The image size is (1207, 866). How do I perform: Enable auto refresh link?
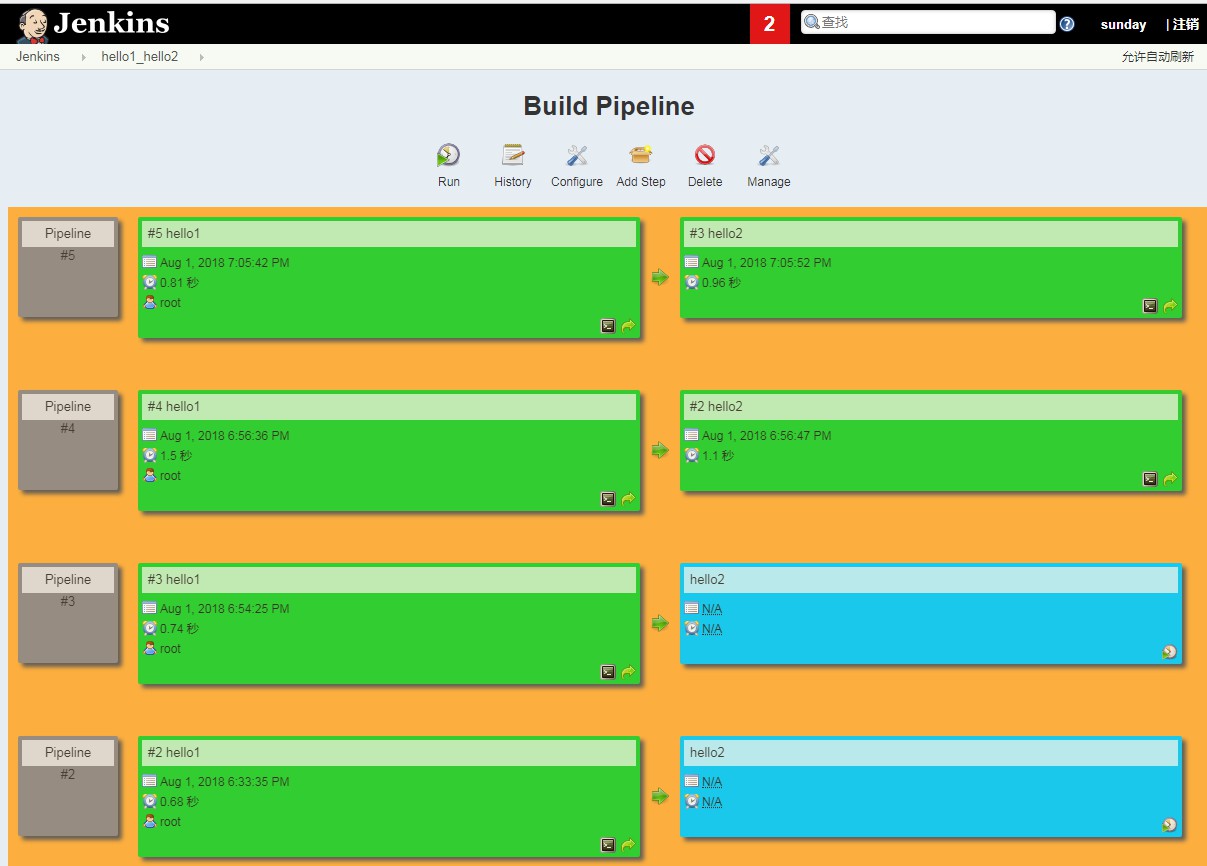tap(1157, 57)
